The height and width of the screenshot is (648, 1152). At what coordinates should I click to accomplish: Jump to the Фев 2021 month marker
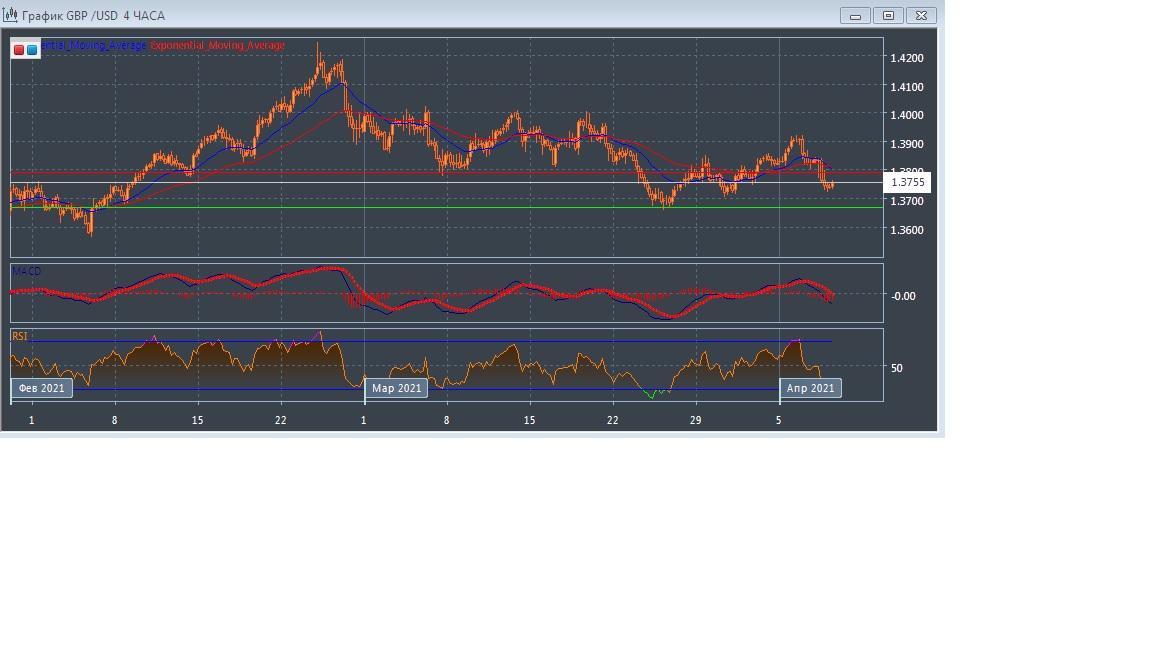(41, 388)
